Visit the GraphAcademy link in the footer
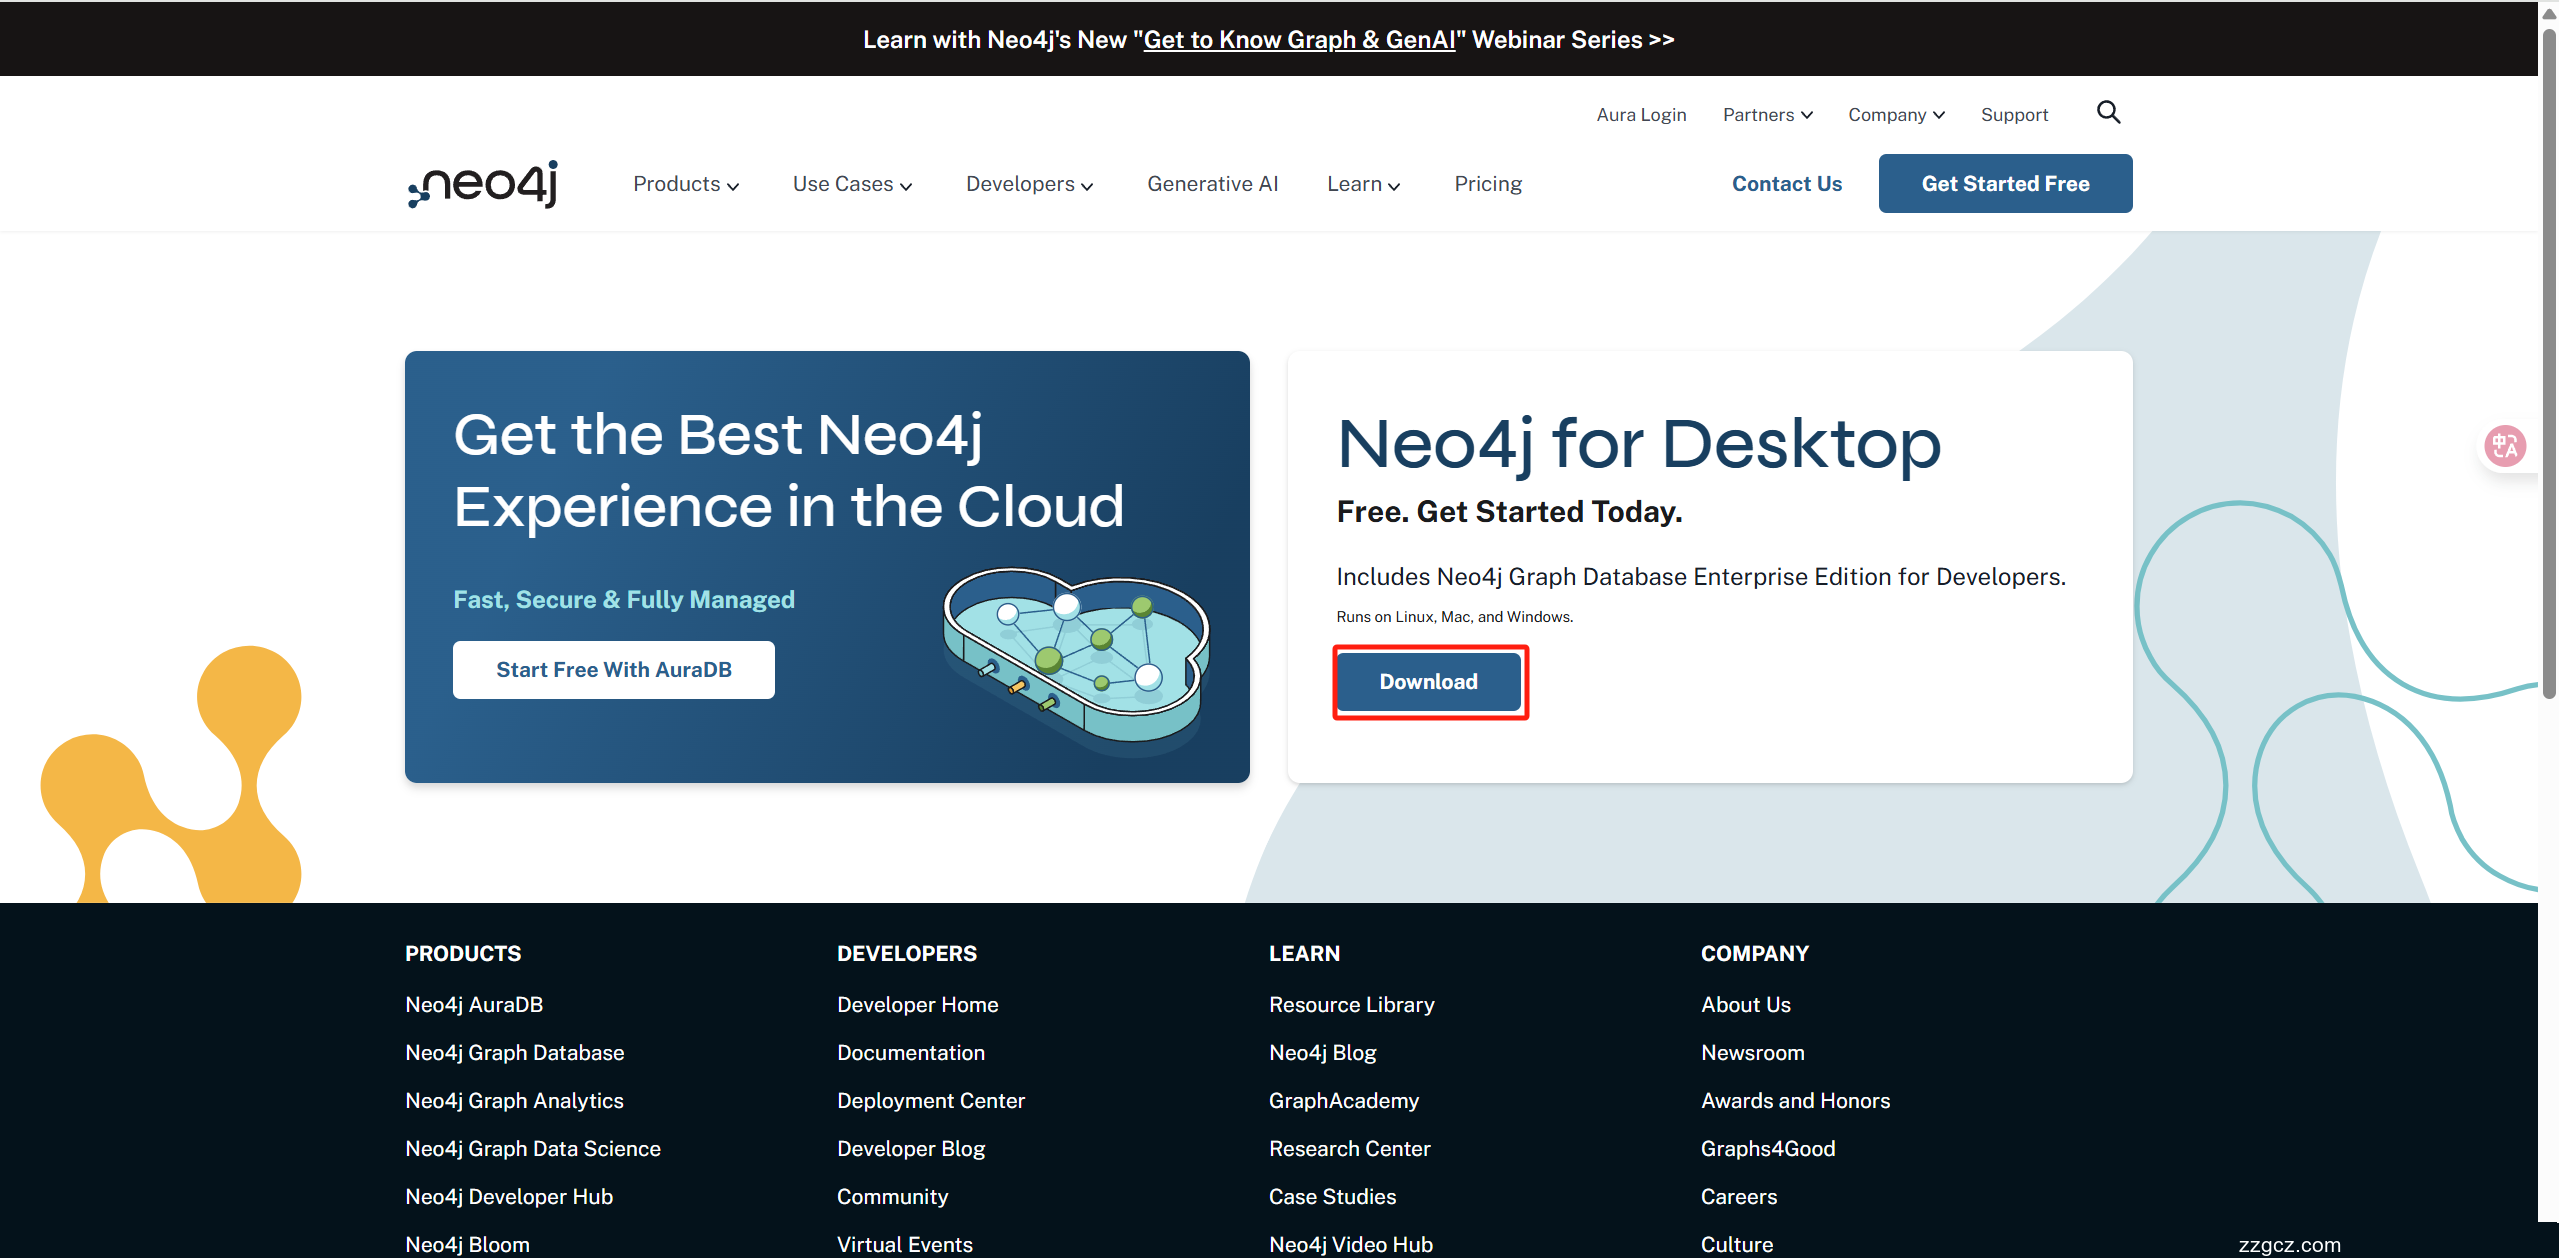Screen dimensions: 2559x1258 coord(1343,1100)
